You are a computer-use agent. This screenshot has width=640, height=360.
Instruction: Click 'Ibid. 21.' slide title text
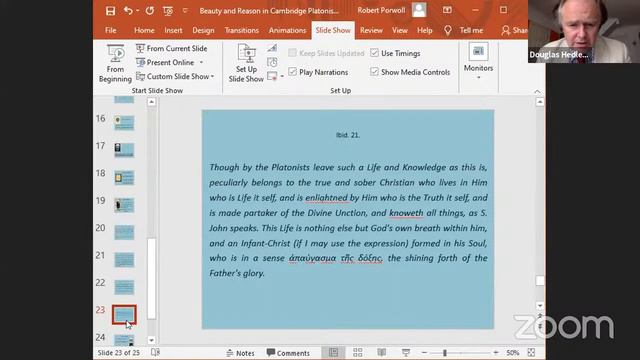click(348, 135)
